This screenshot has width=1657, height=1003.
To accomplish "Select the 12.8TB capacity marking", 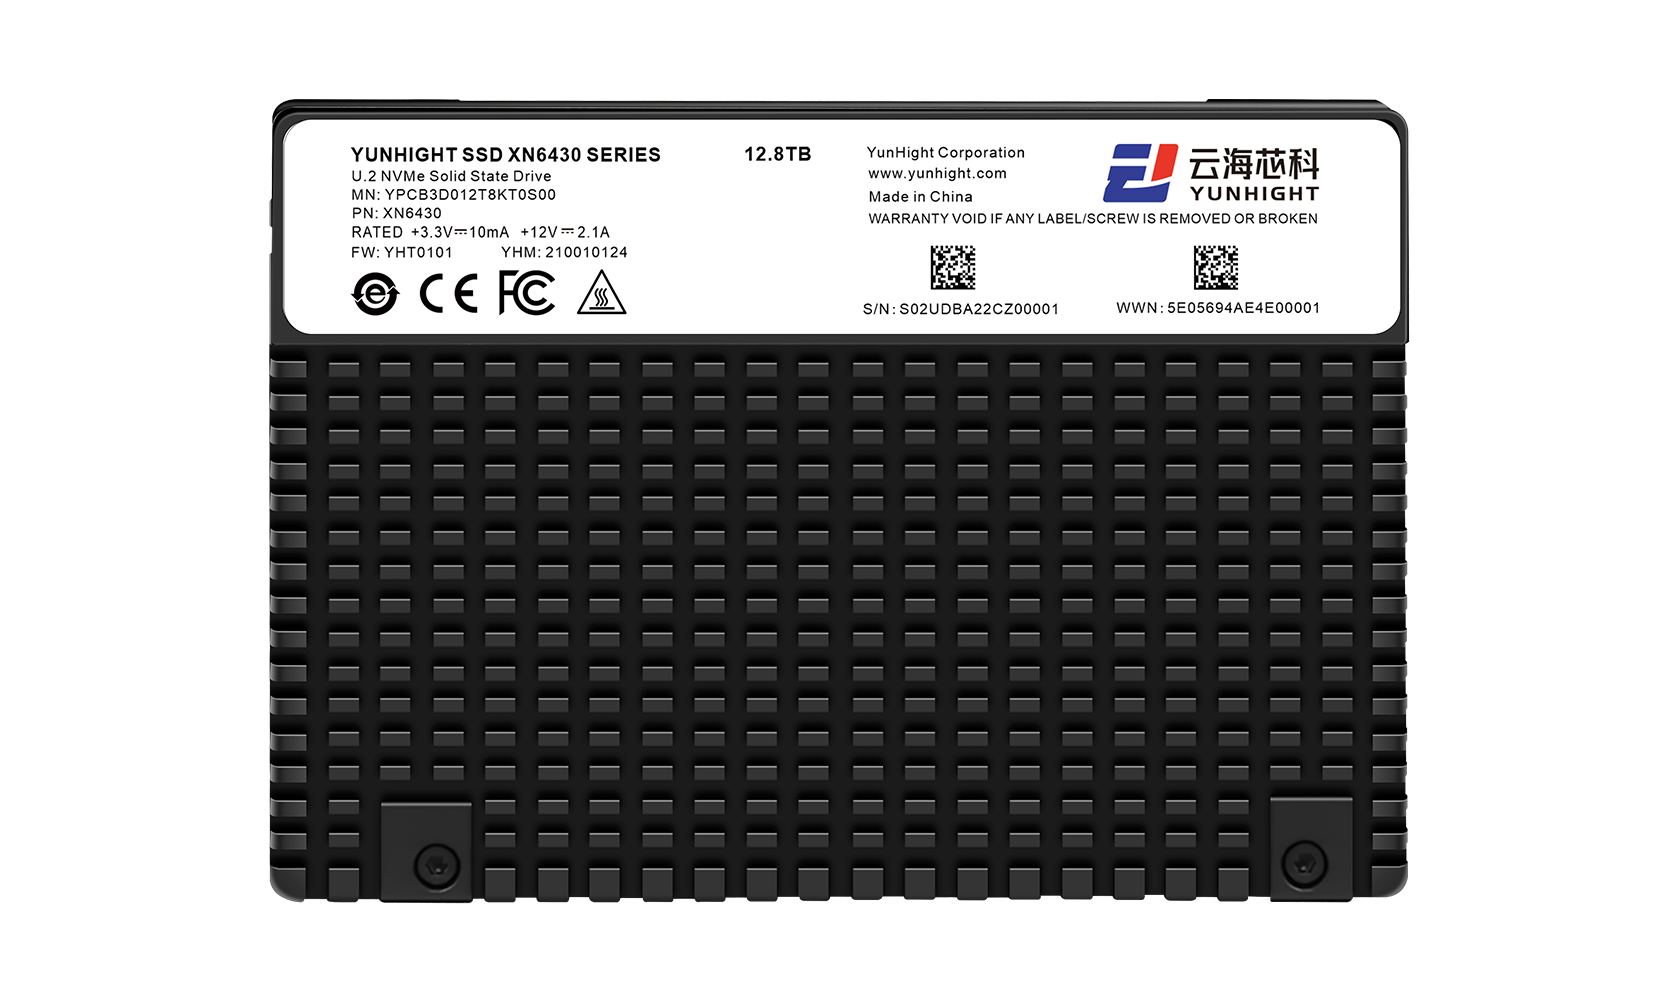I will point(778,153).
